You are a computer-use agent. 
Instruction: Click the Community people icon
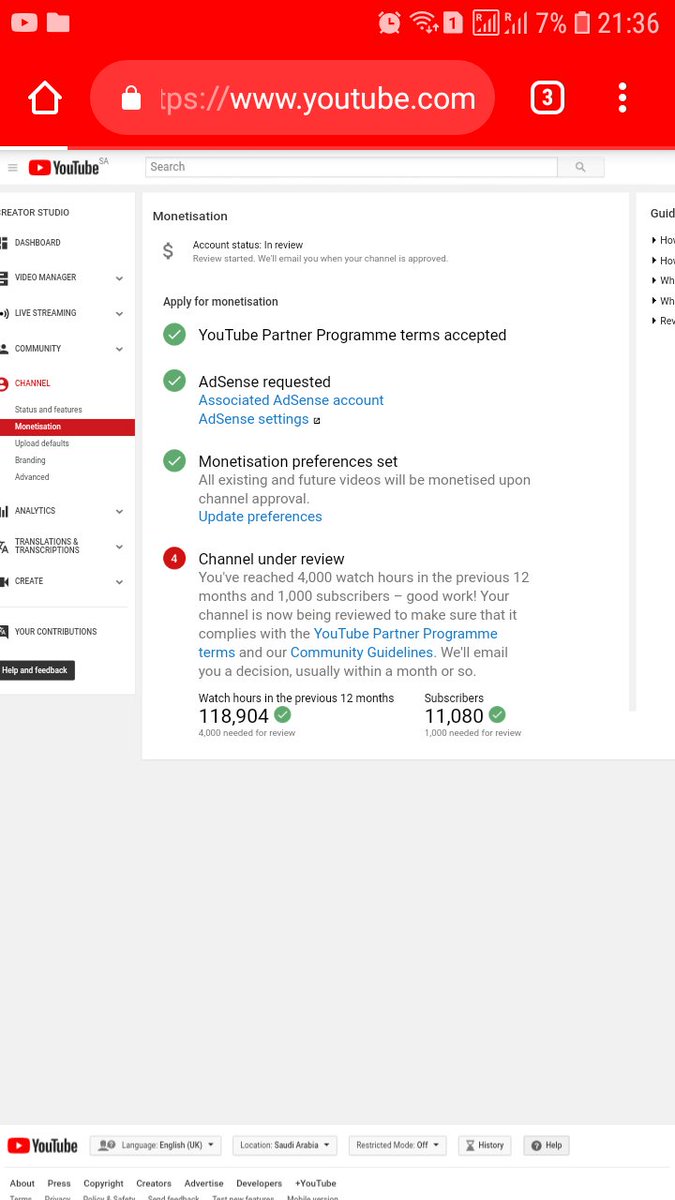[x=4, y=349]
